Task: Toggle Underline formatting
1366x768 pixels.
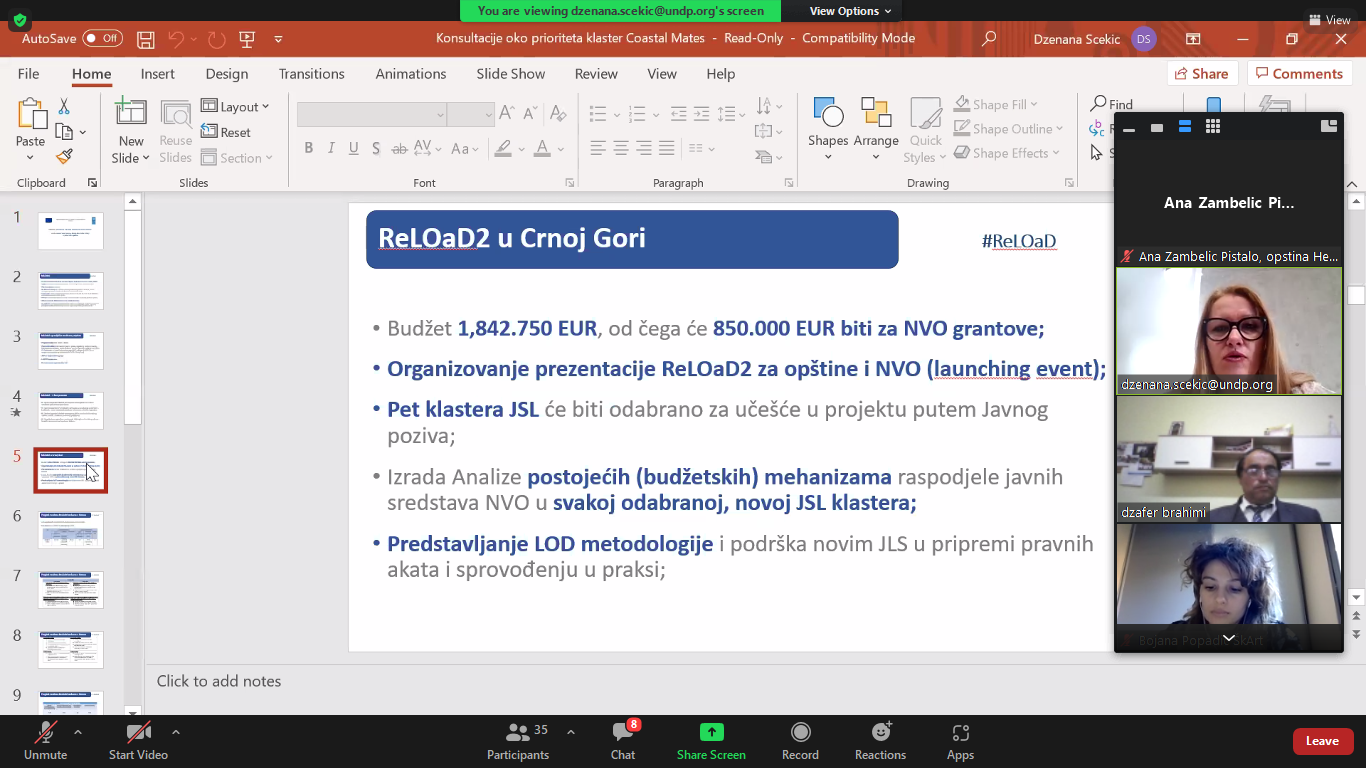Action: (354, 148)
